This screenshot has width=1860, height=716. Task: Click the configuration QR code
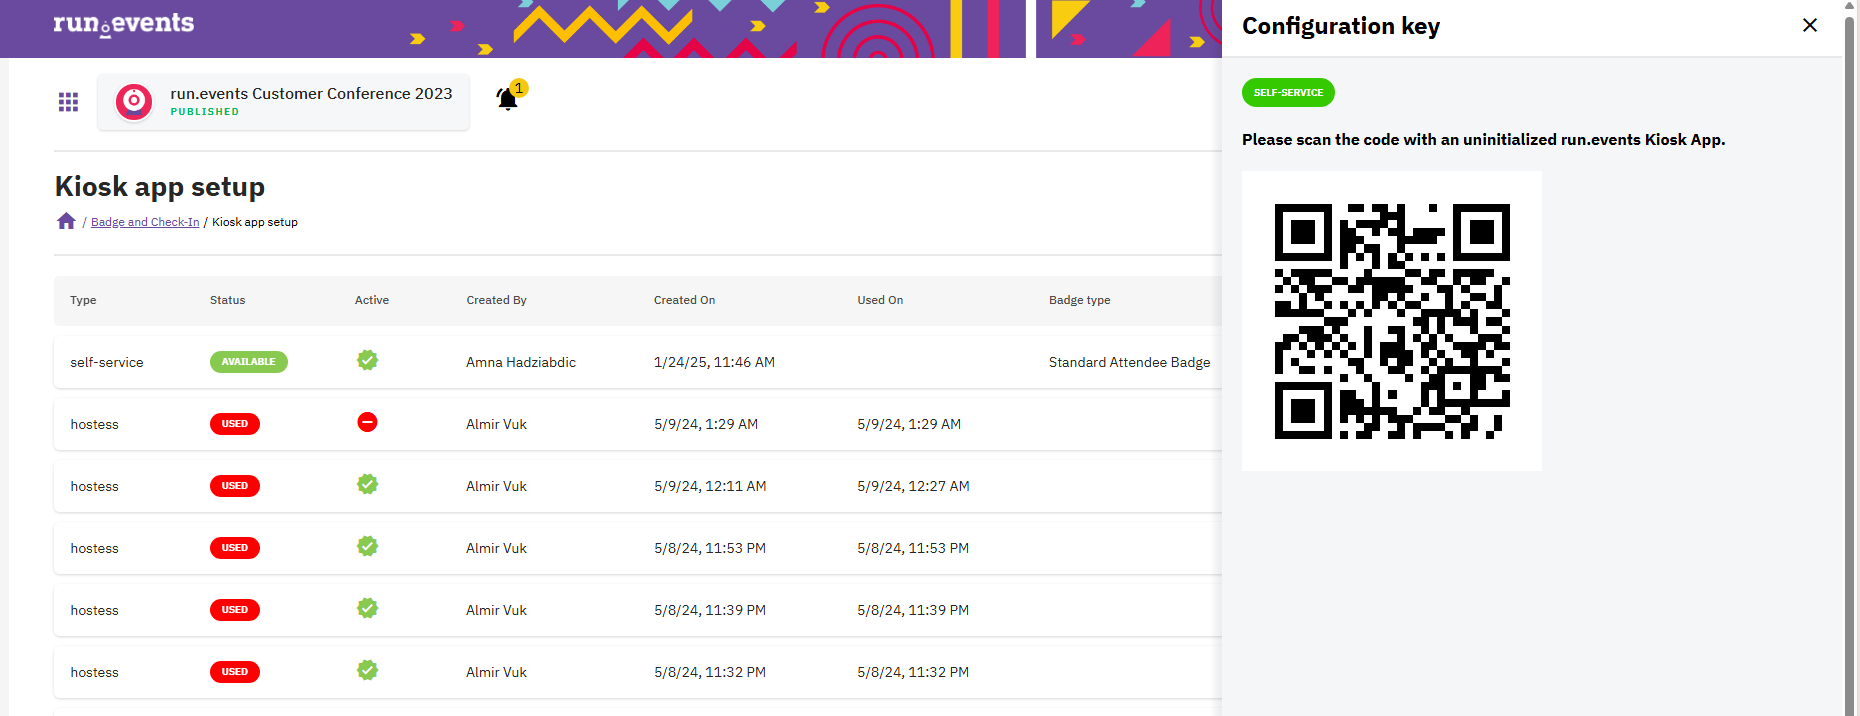pyautogui.click(x=1392, y=321)
